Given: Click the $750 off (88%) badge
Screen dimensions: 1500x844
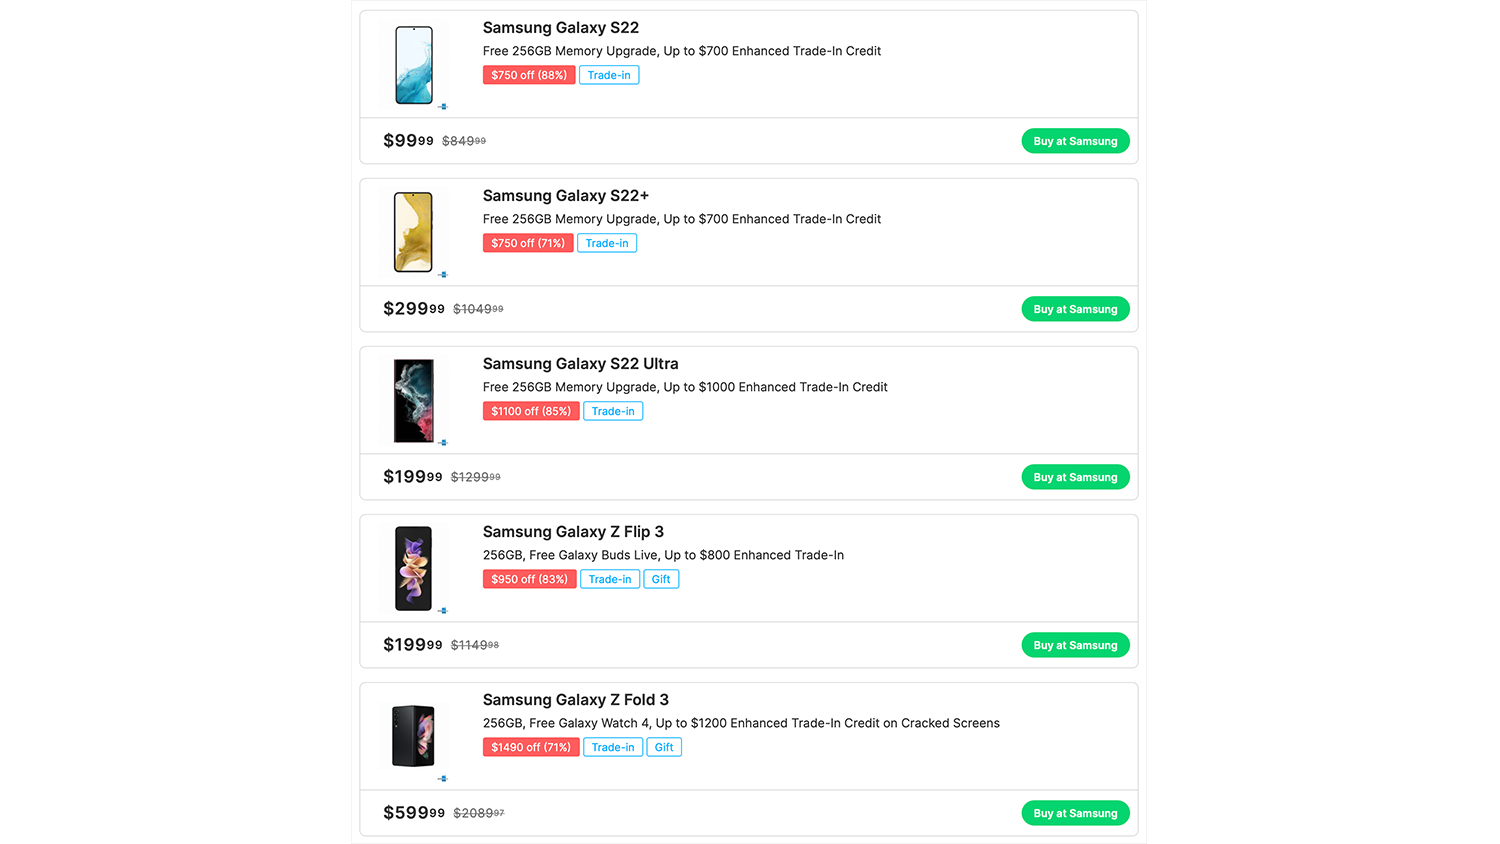Looking at the screenshot, I should point(529,75).
